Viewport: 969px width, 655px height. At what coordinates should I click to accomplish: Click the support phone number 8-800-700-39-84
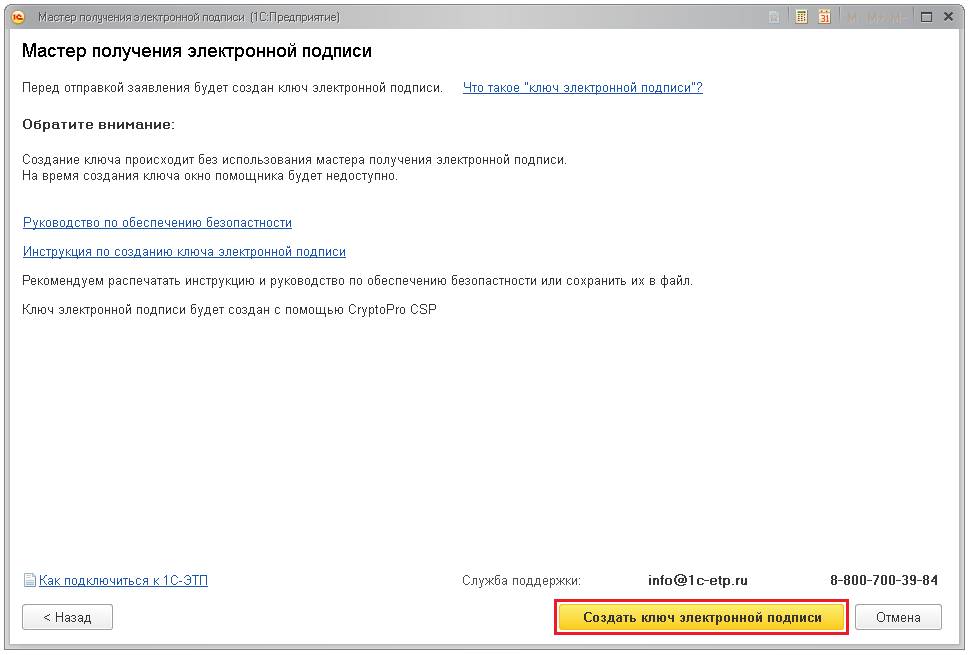click(884, 580)
